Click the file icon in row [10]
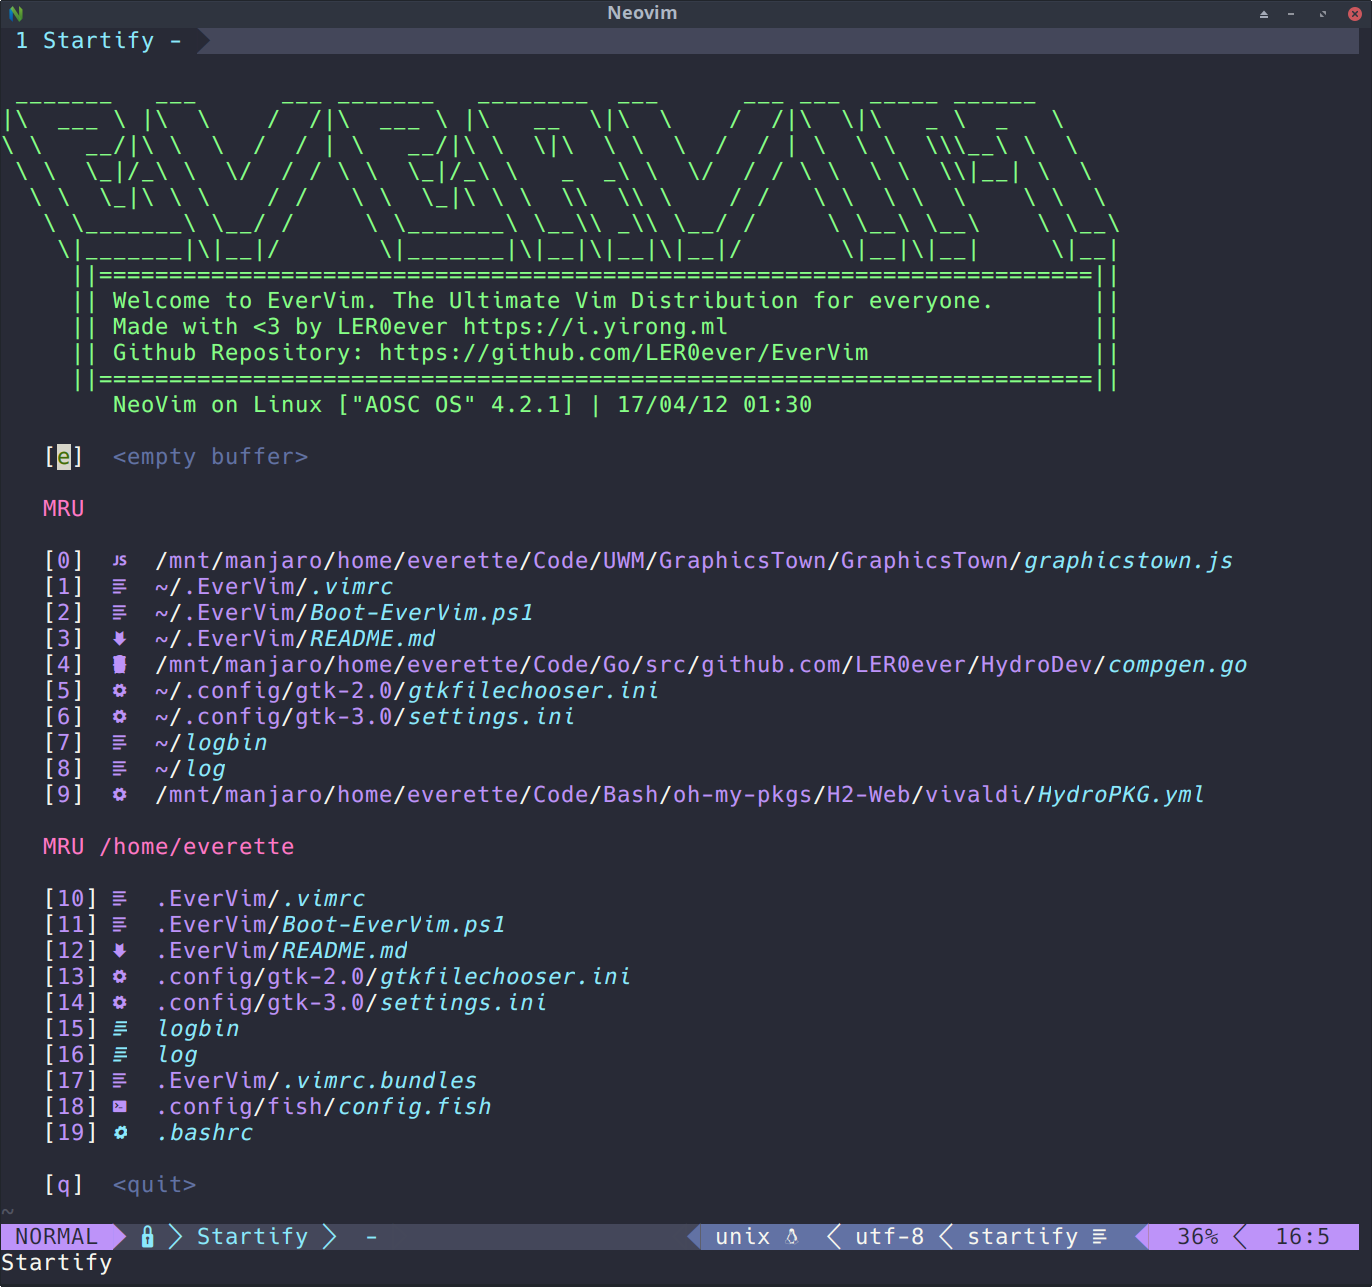The height and width of the screenshot is (1287, 1372). pyautogui.click(x=120, y=899)
